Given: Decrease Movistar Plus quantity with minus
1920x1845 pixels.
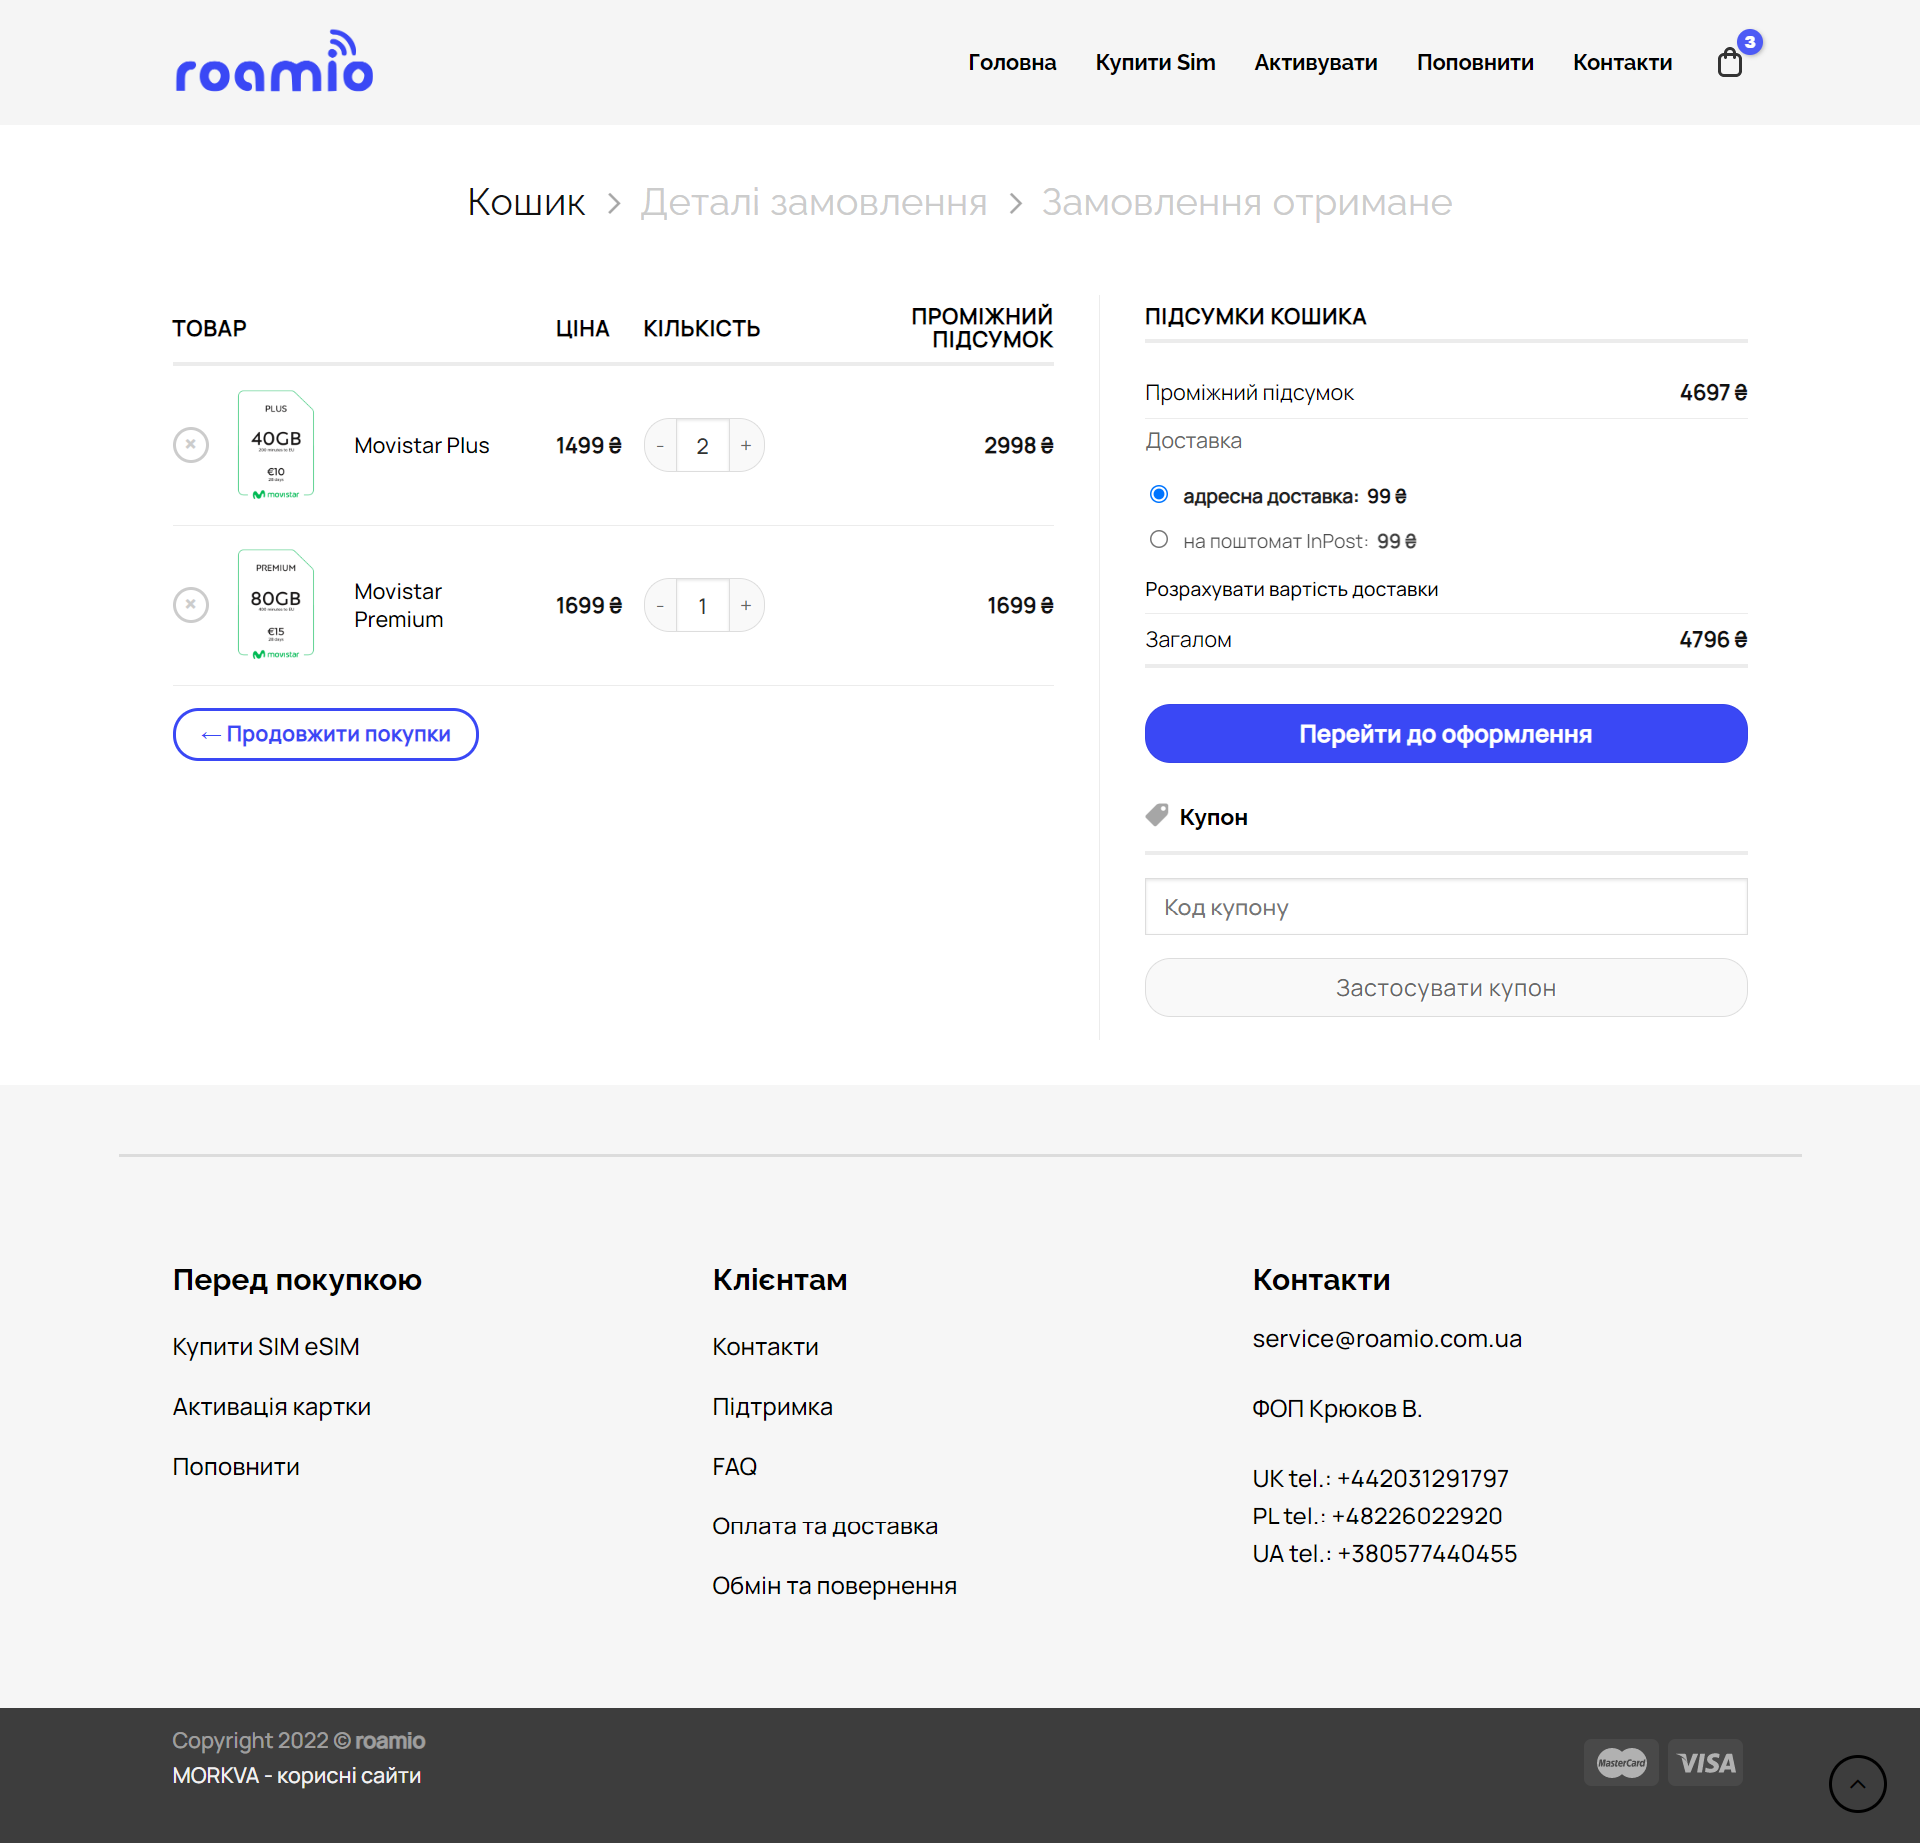Looking at the screenshot, I should point(660,446).
